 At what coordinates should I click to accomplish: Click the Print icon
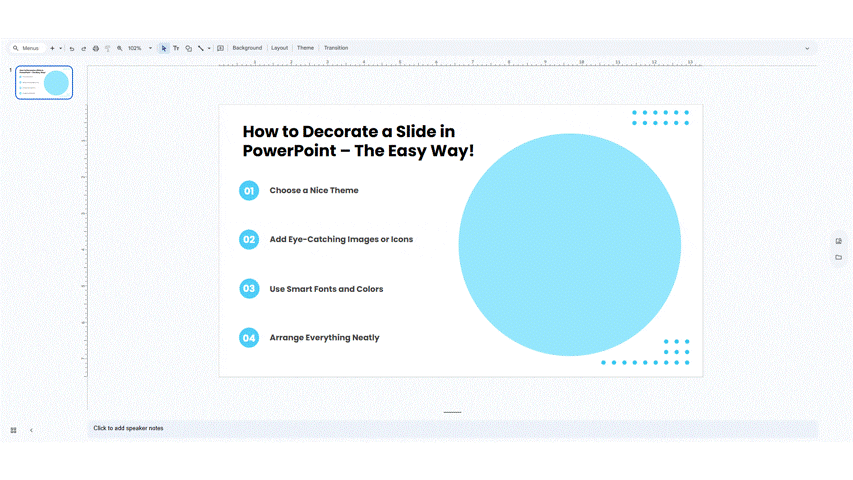click(x=96, y=48)
